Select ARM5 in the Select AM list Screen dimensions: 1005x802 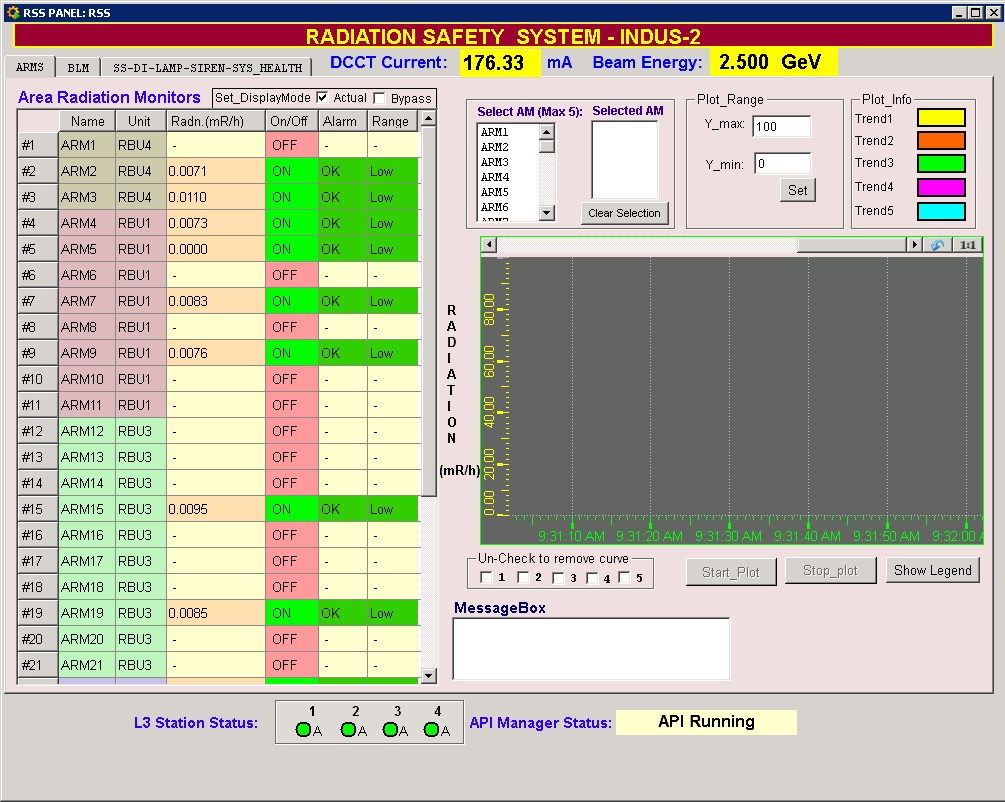pos(495,192)
